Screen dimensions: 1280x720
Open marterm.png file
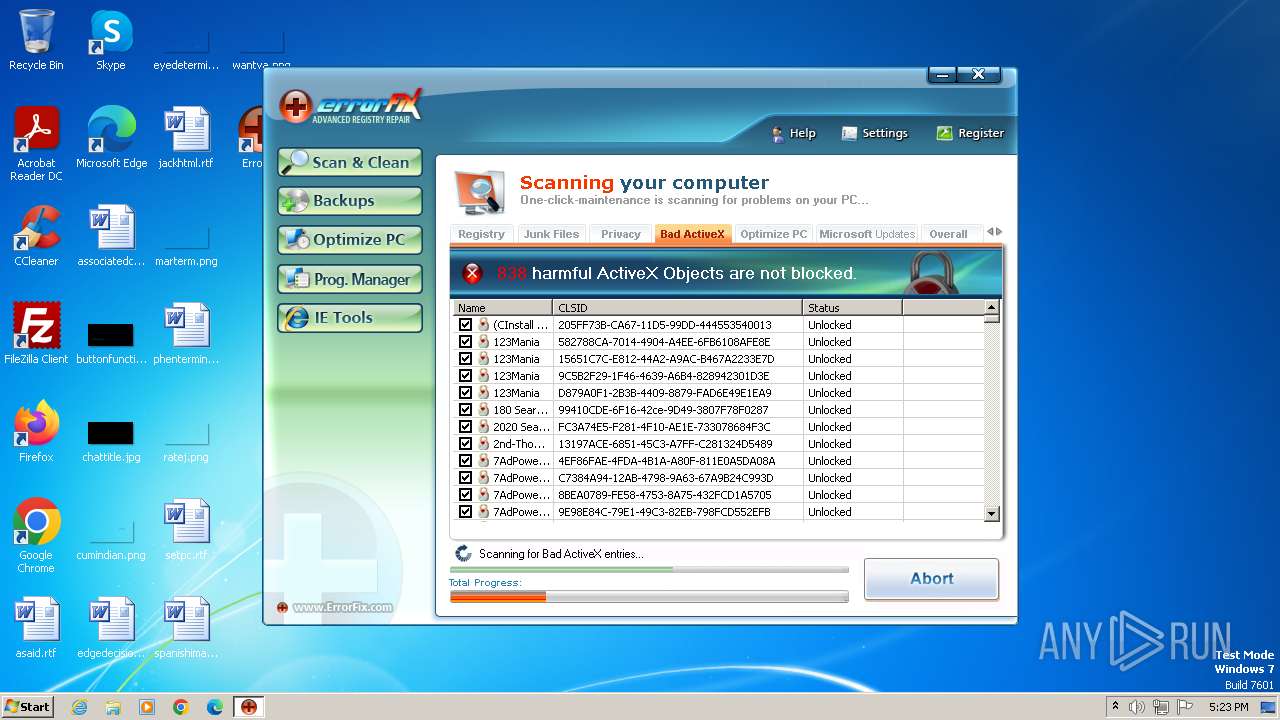[186, 244]
